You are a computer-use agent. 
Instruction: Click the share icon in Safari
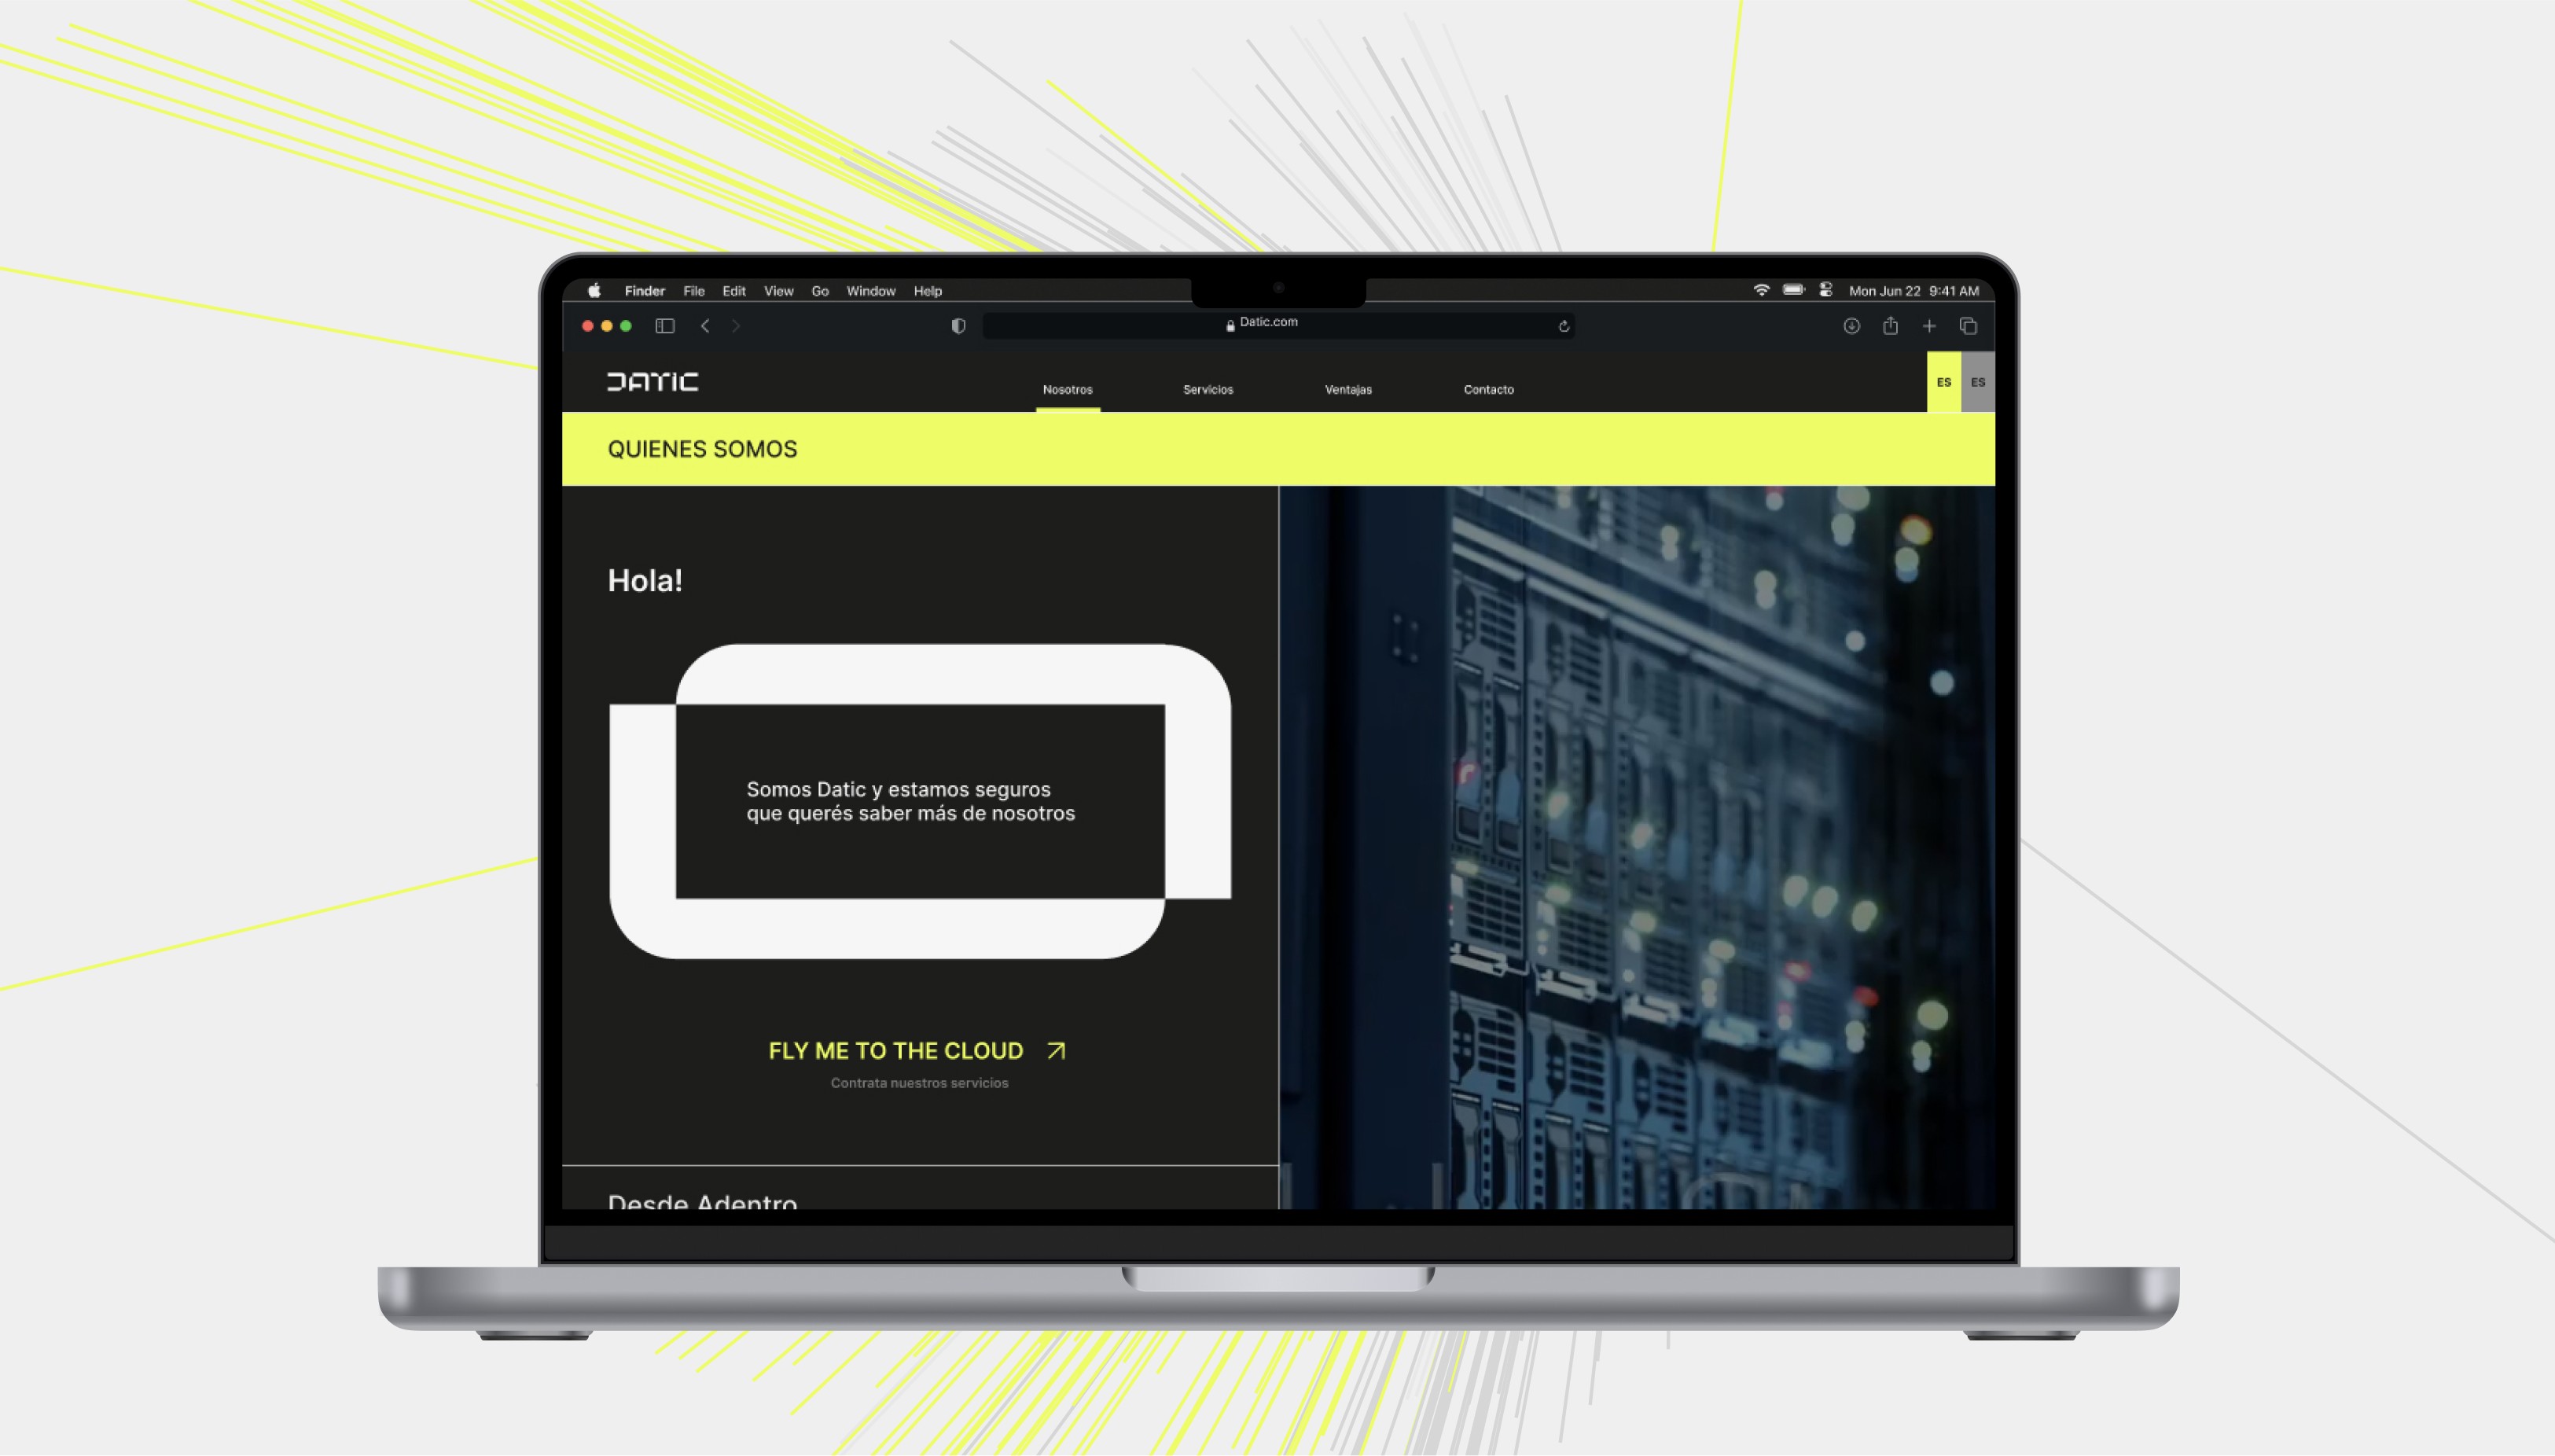pyautogui.click(x=1890, y=326)
